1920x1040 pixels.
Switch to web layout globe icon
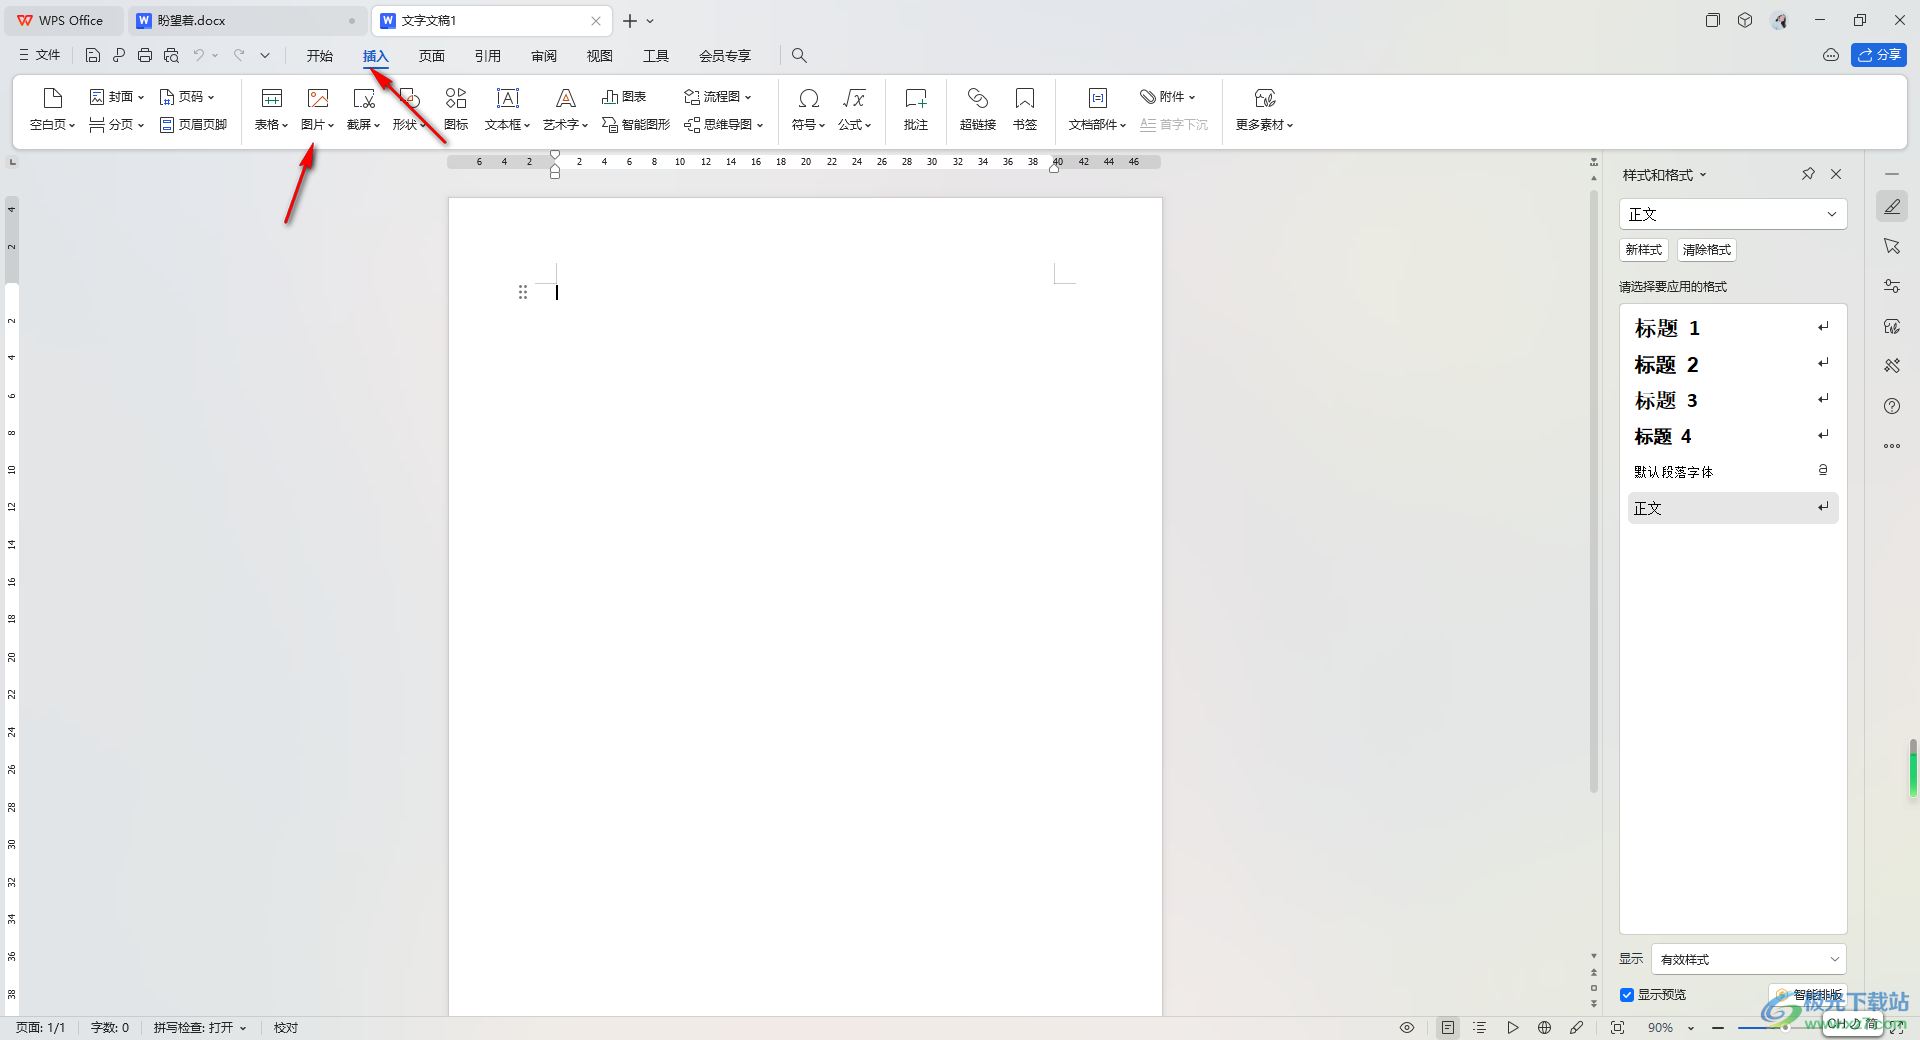pyautogui.click(x=1544, y=1027)
